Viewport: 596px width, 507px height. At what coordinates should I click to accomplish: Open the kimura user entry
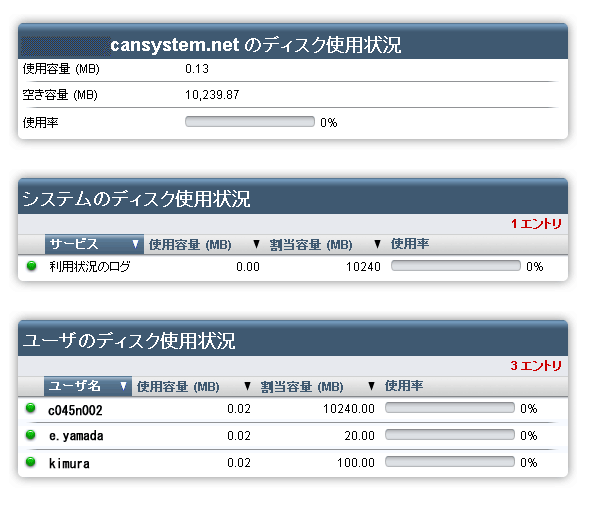(69, 463)
